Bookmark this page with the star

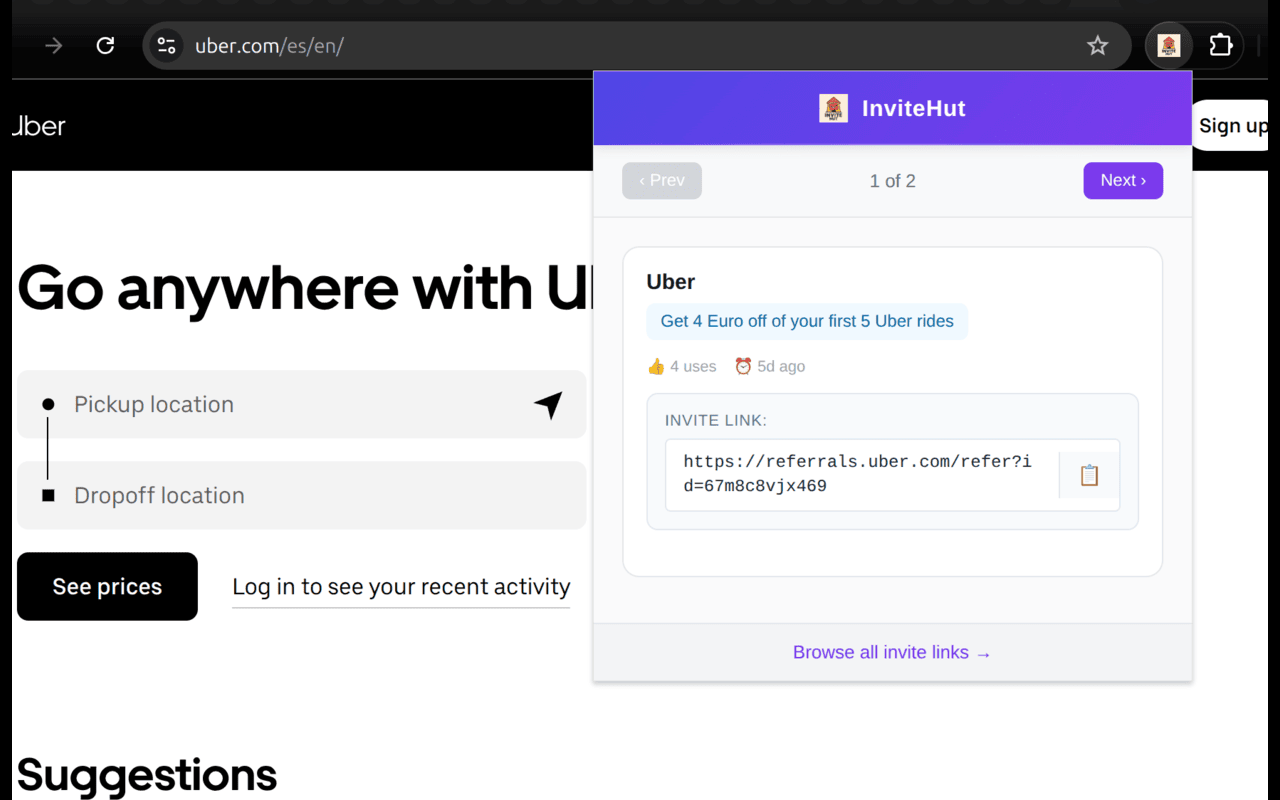pyautogui.click(x=1098, y=46)
